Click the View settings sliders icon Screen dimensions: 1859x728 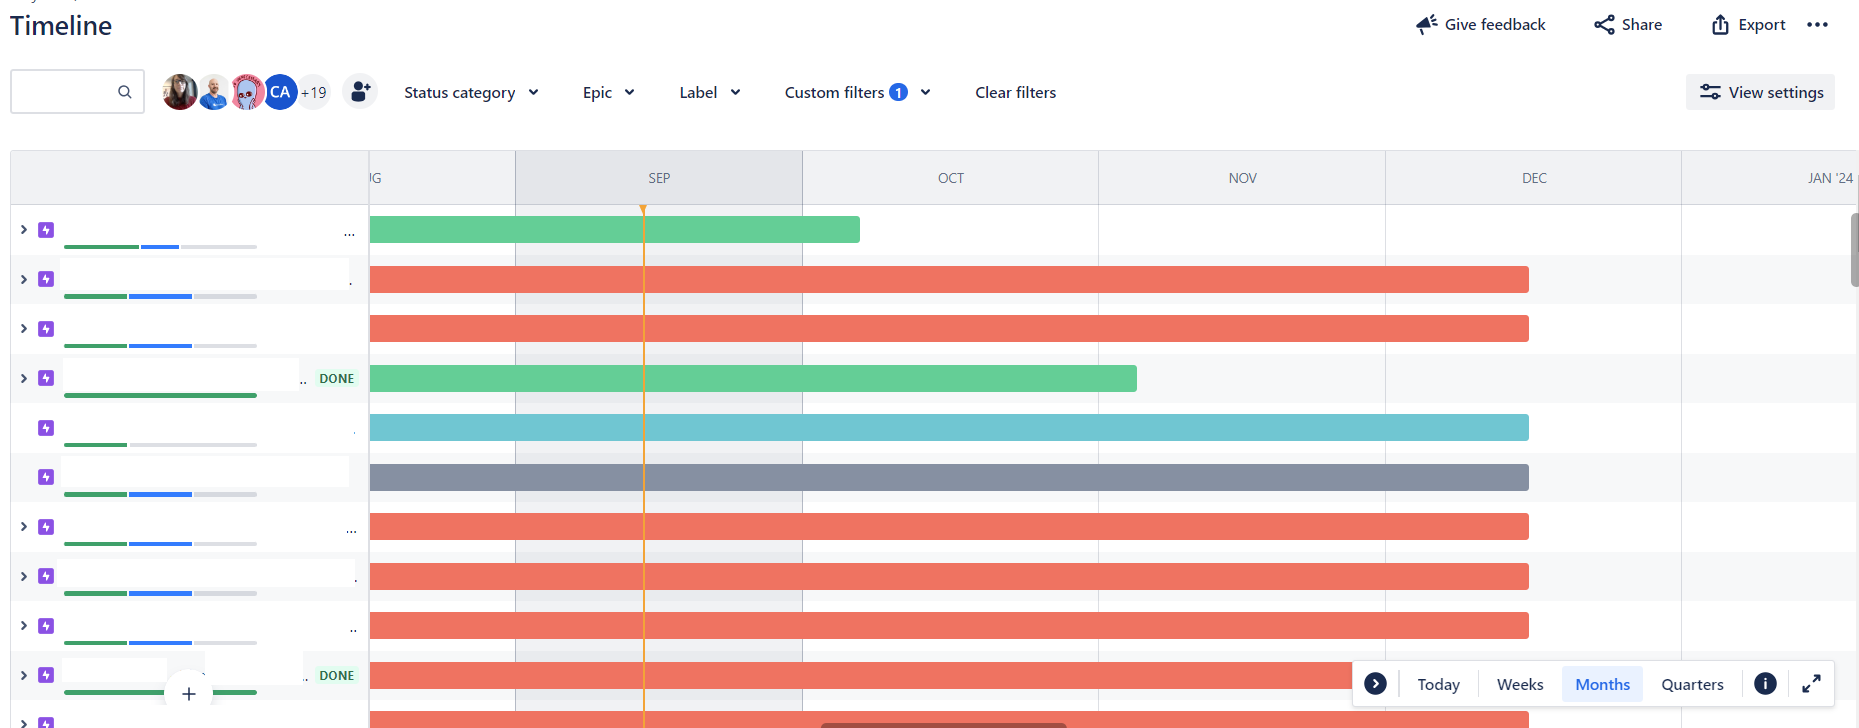pyautogui.click(x=1710, y=92)
